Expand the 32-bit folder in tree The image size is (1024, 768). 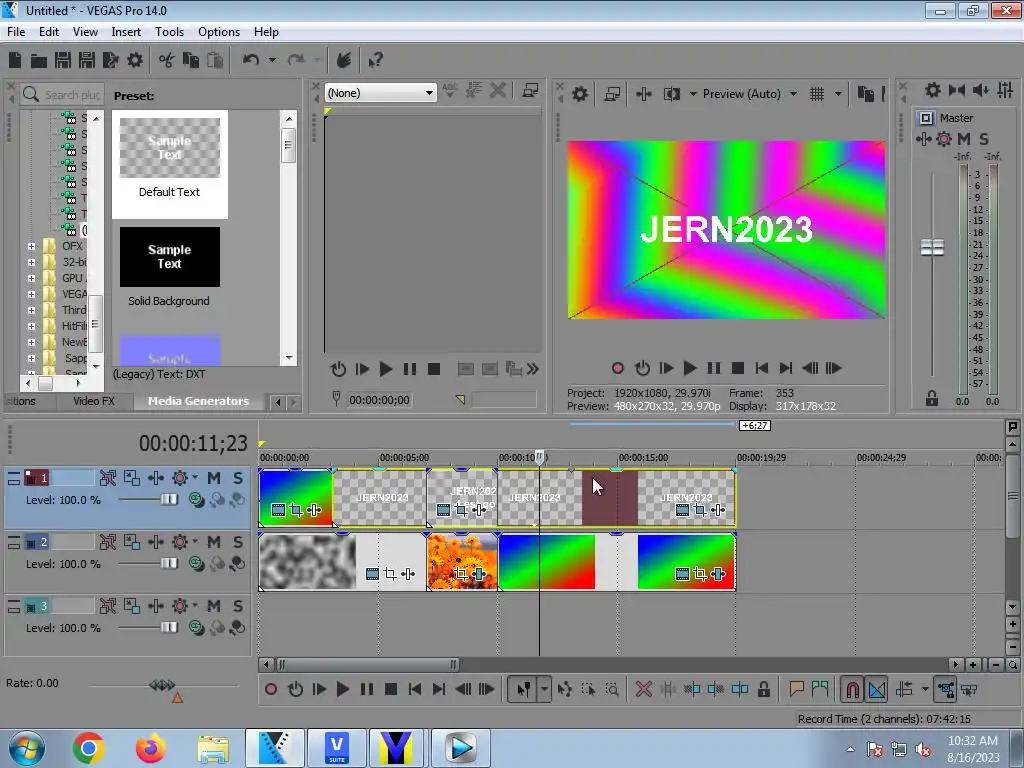pos(31,262)
